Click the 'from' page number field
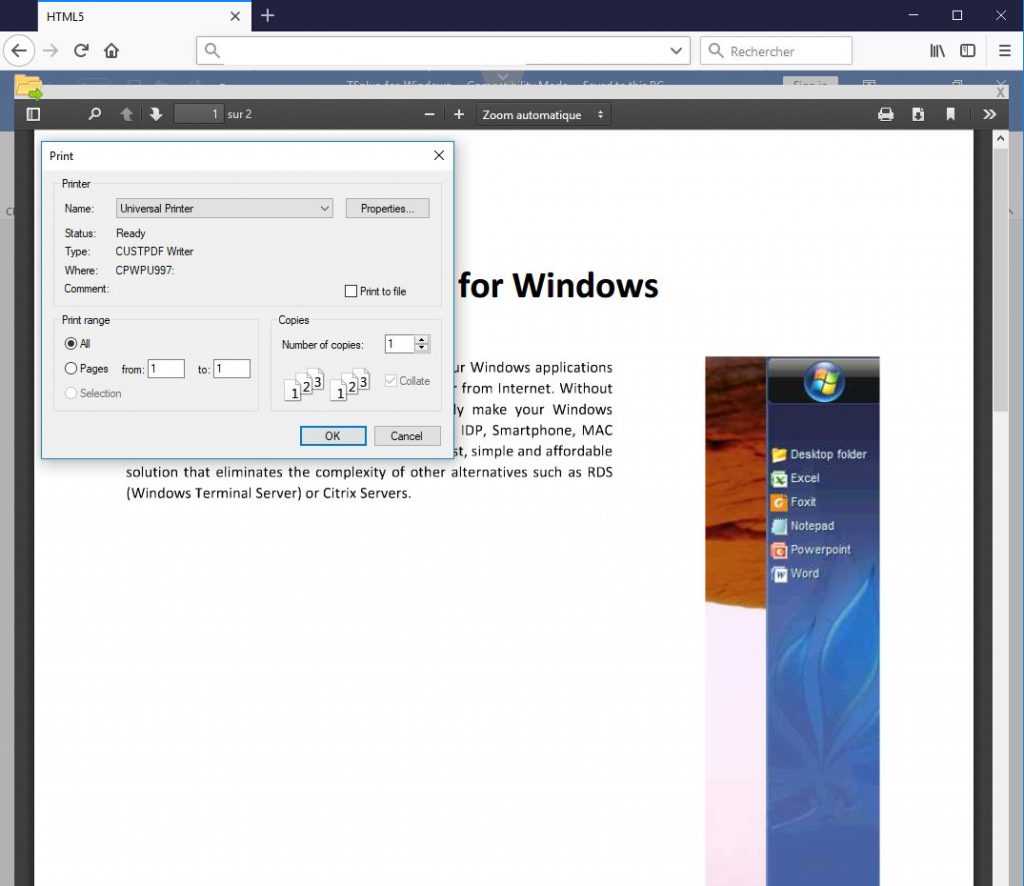Viewport: 1024px width, 886px height. (166, 369)
